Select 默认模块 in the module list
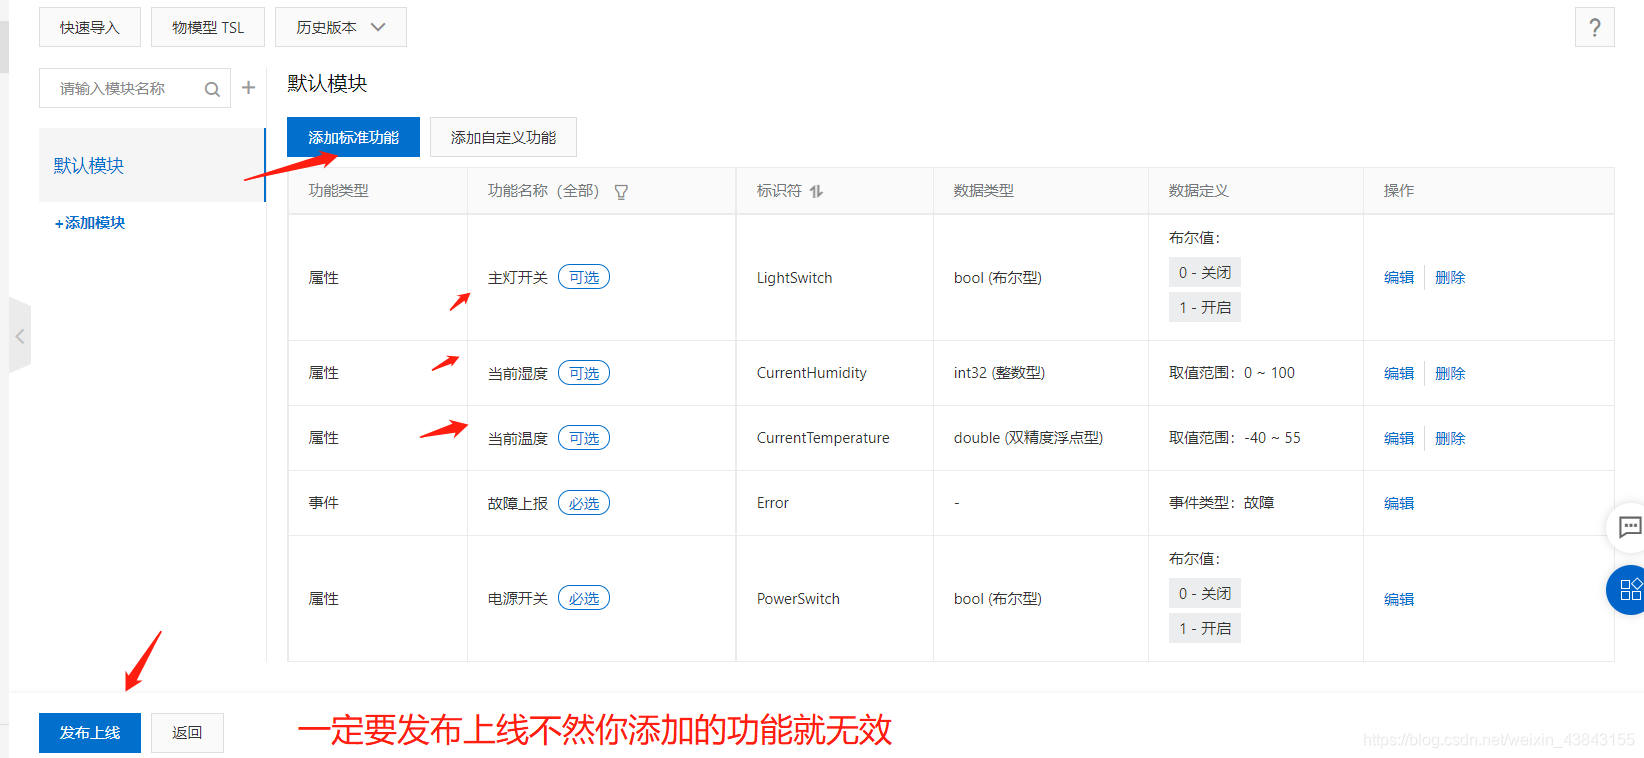The width and height of the screenshot is (1644, 758). (x=152, y=165)
